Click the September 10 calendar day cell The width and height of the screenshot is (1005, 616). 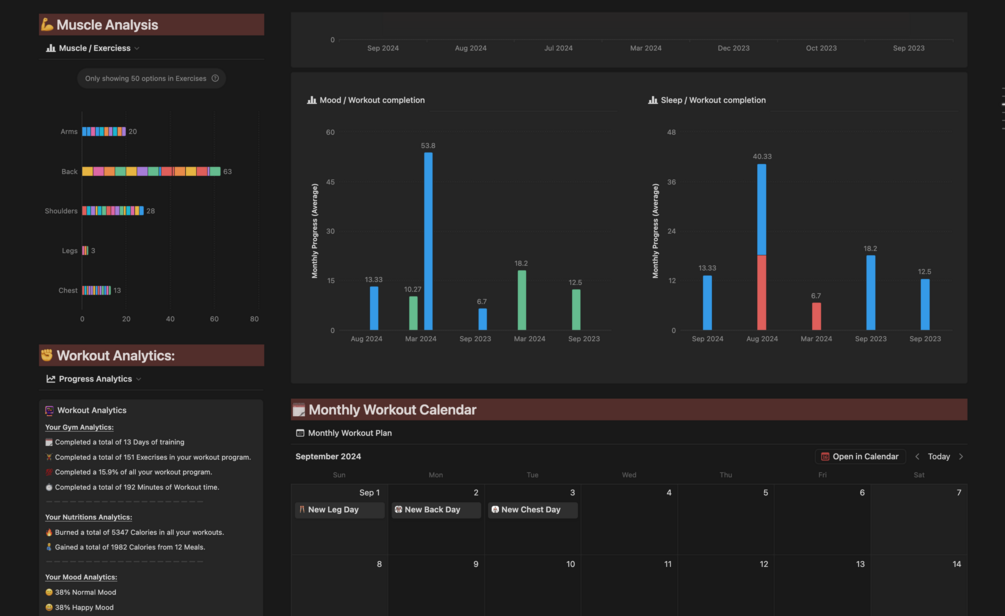tap(533, 585)
